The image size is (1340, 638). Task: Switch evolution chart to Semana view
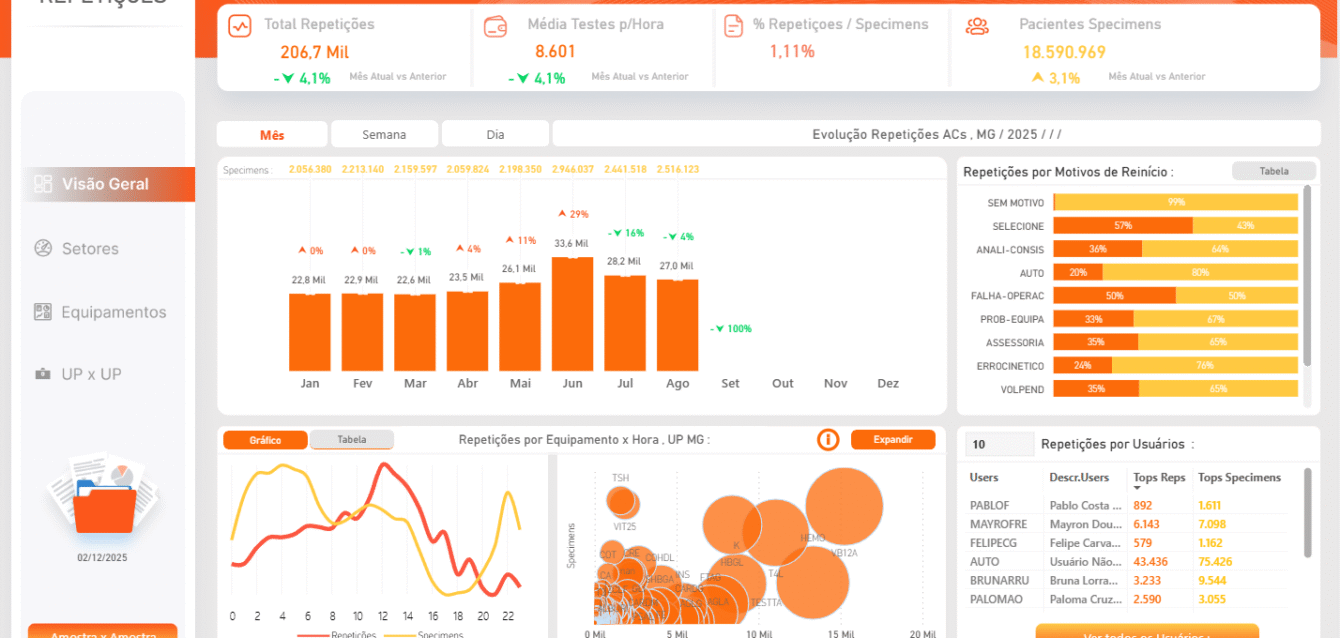point(384,134)
